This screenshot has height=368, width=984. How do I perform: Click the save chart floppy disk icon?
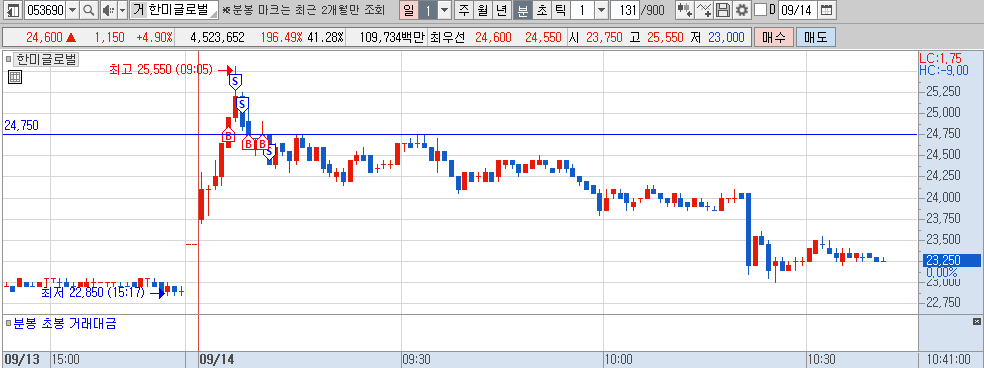click(723, 10)
